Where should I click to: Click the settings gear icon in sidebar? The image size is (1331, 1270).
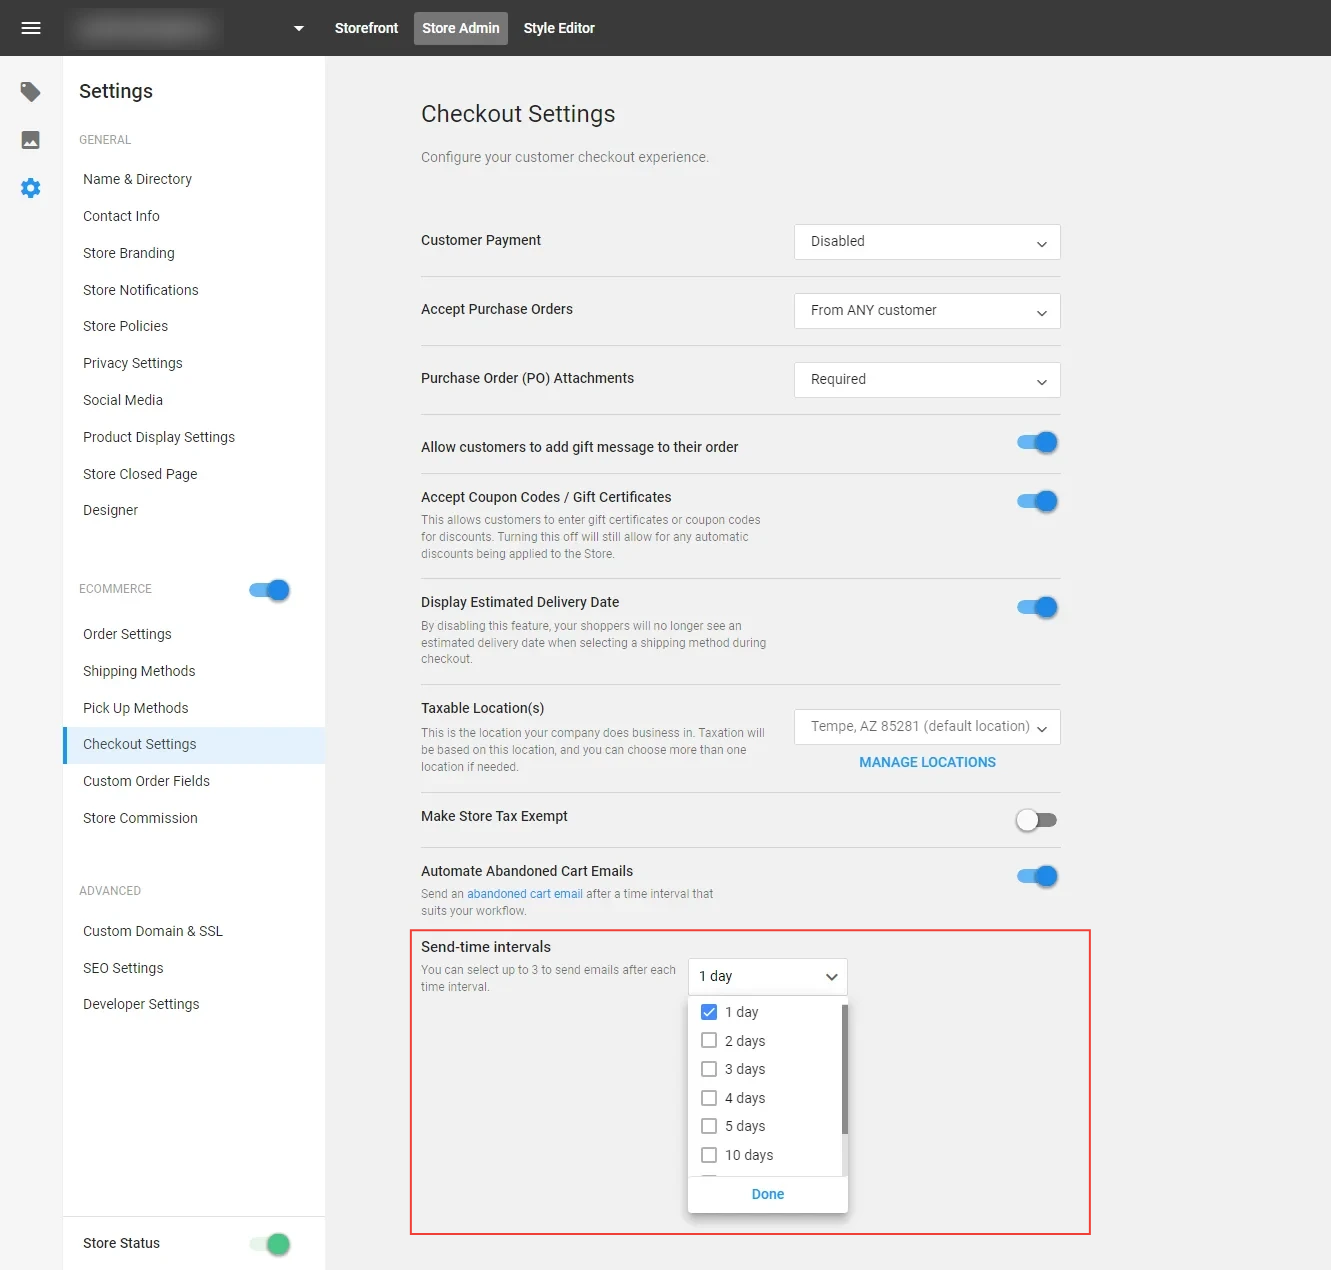coord(31,188)
